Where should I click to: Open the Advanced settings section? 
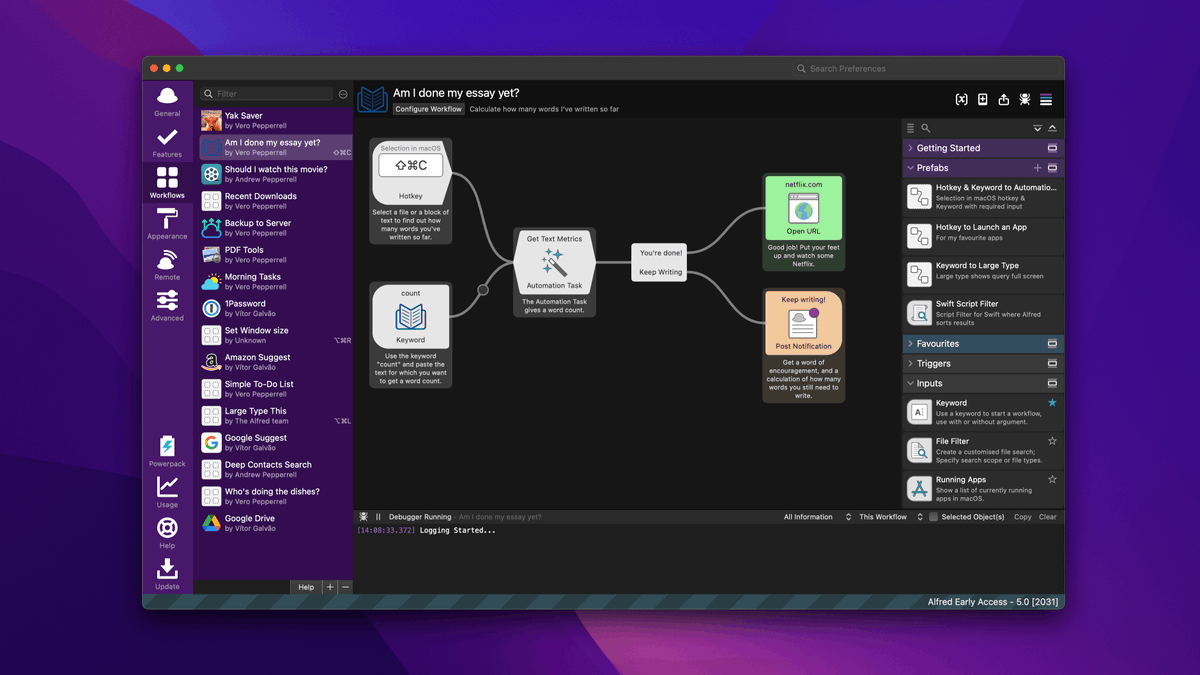167,306
